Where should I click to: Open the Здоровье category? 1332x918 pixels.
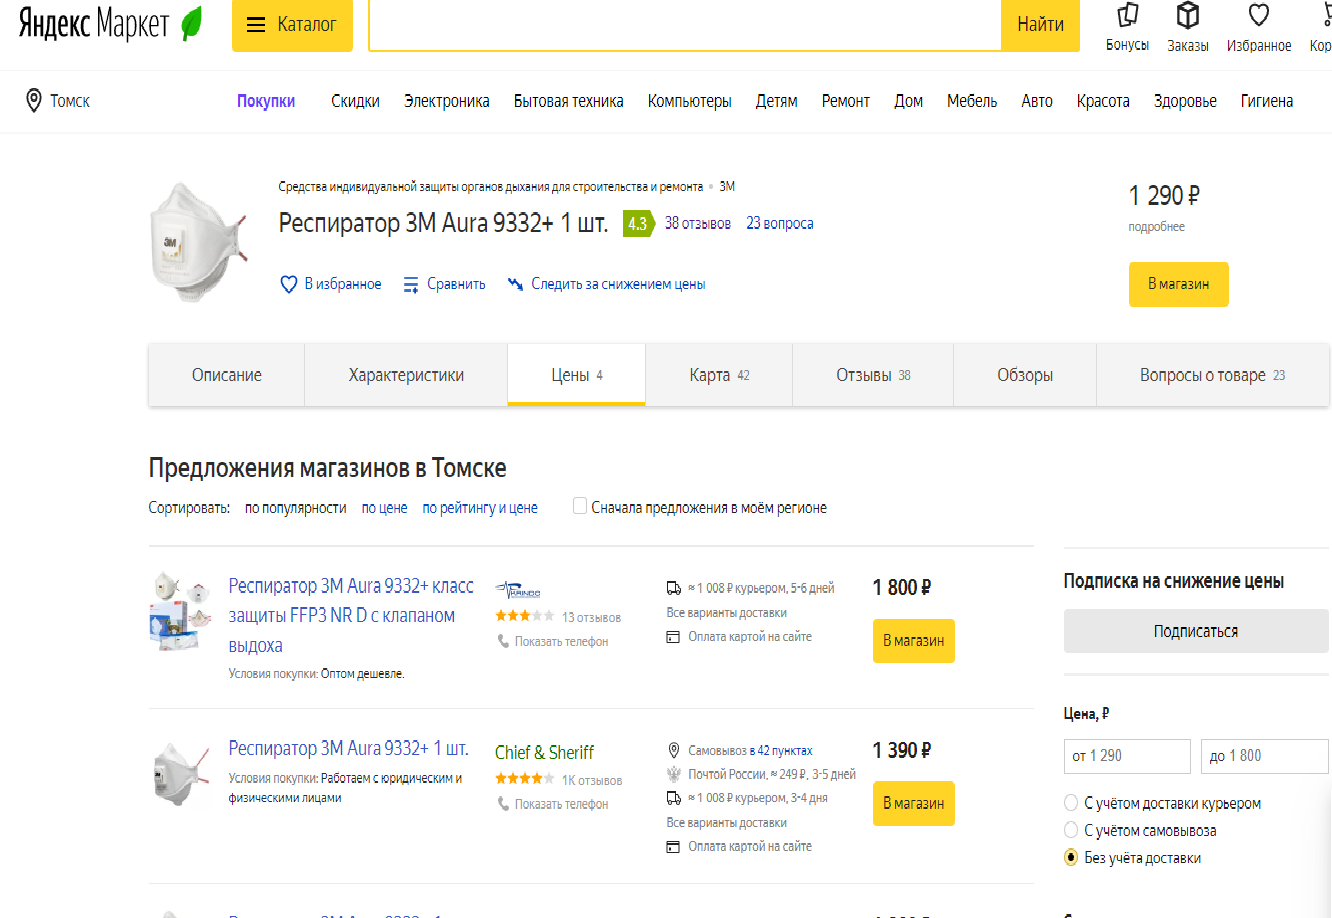click(x=1185, y=101)
